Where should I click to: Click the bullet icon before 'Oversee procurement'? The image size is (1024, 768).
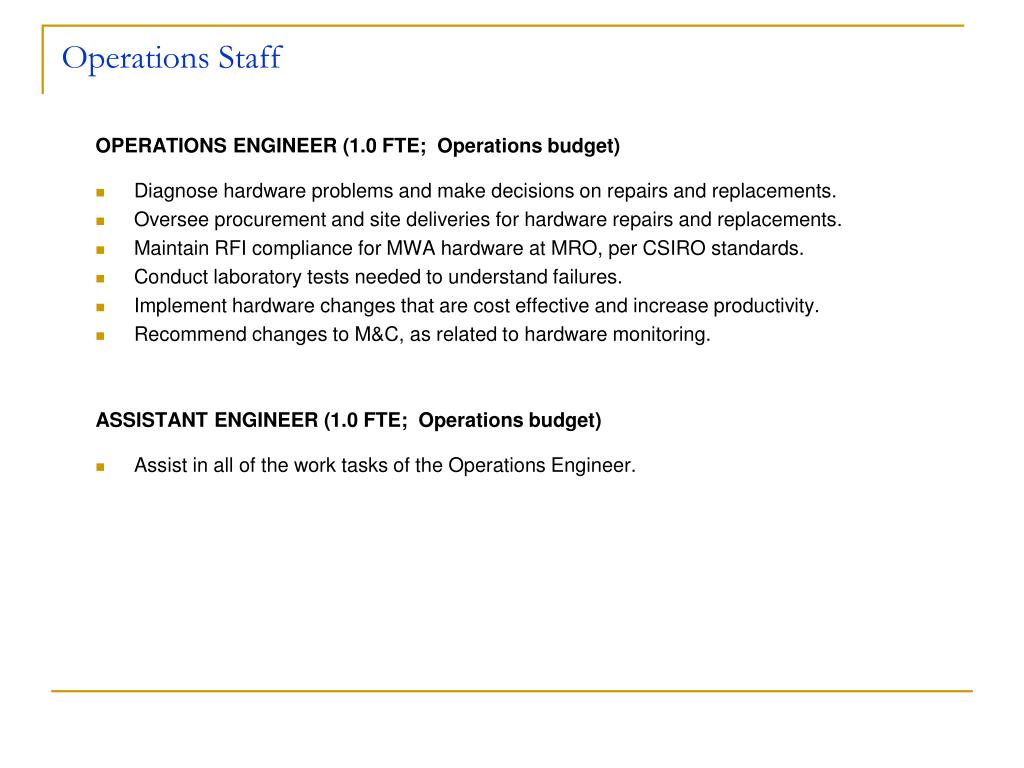(x=100, y=221)
